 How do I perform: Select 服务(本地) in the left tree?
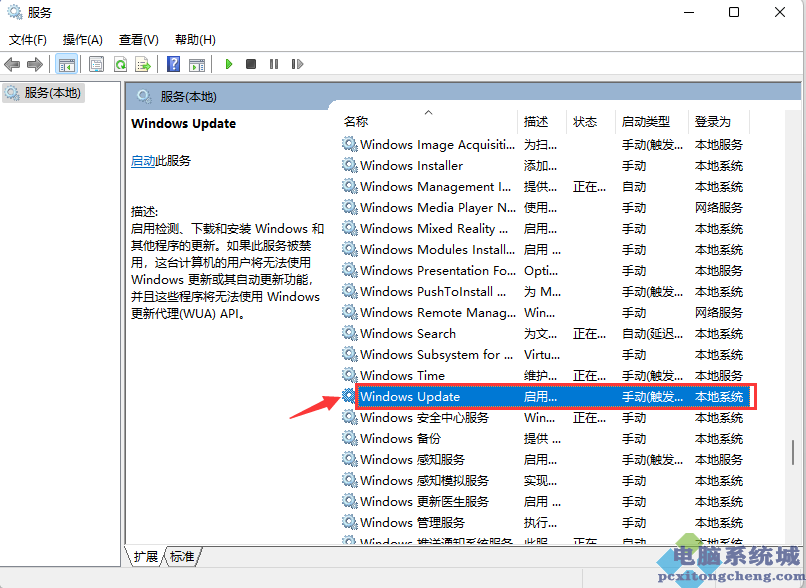coord(43,93)
